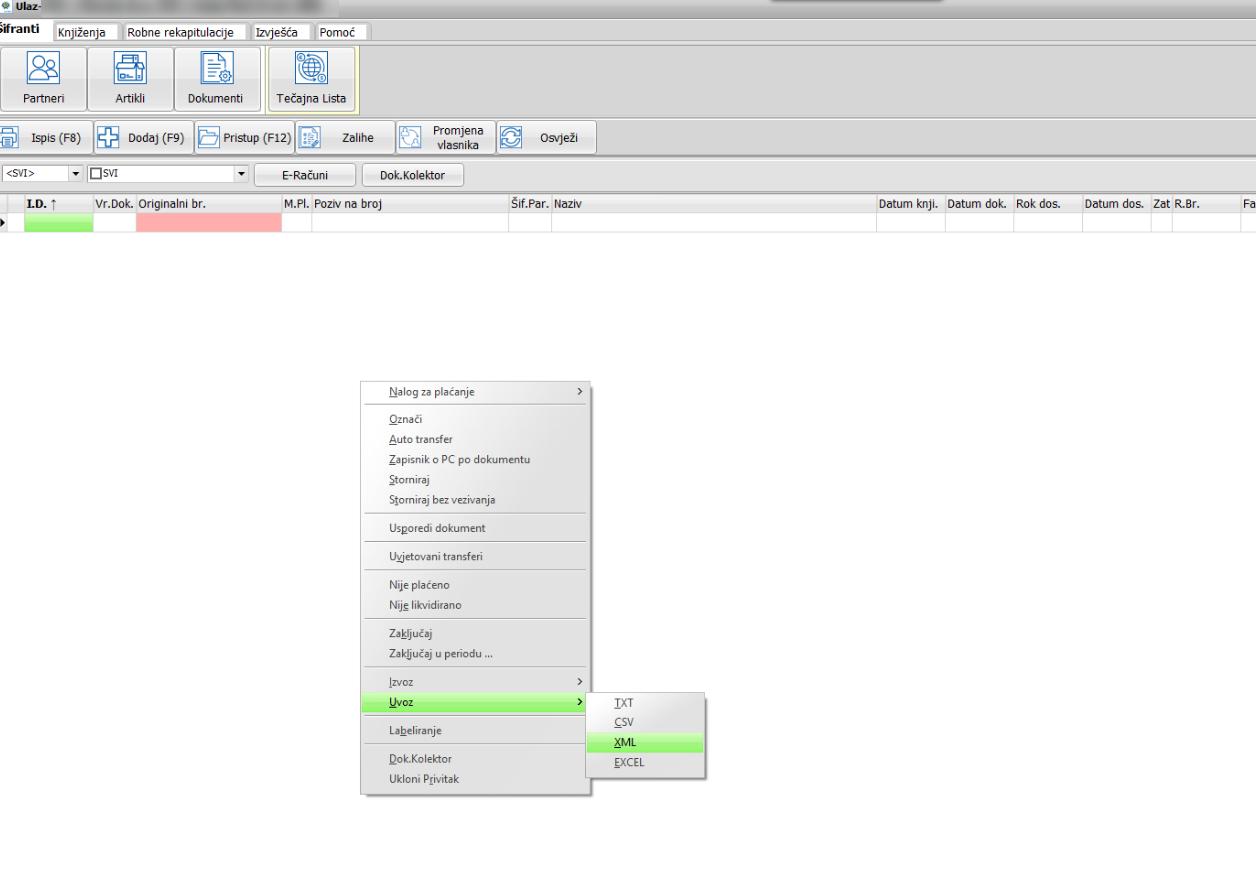1256x869 pixels.
Task: Switch to the Knjiženja tab
Action: [x=82, y=32]
